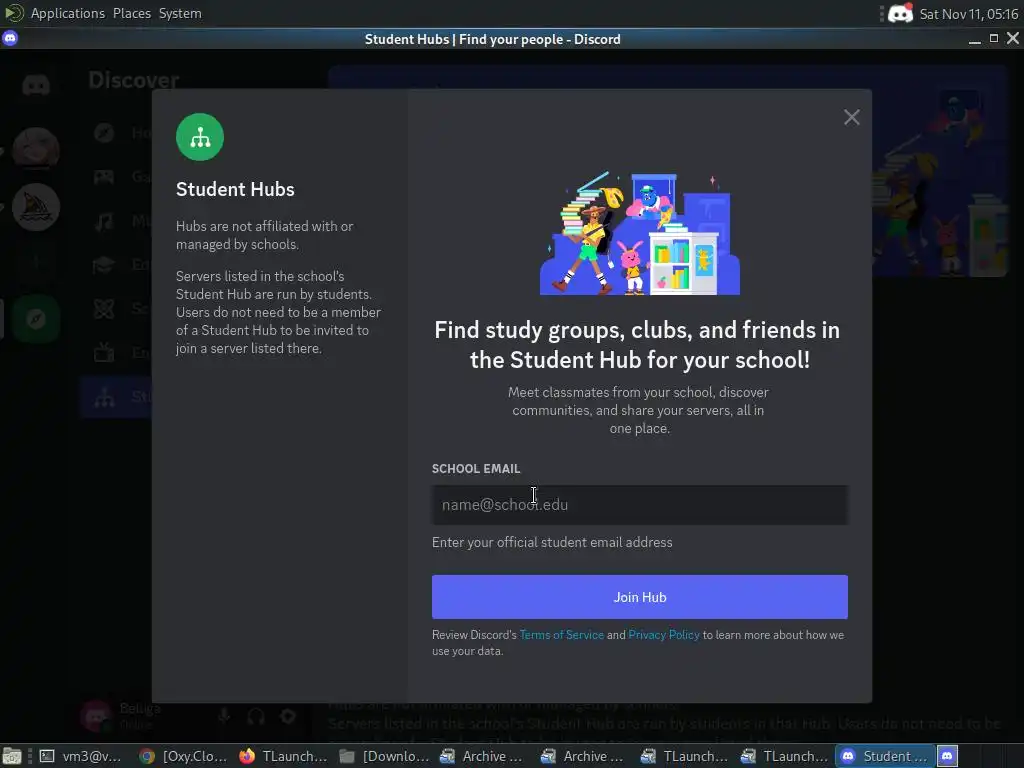Screen dimensions: 1024x768
Task: Click the Discord home icon in server sidebar
Action: coord(36,85)
